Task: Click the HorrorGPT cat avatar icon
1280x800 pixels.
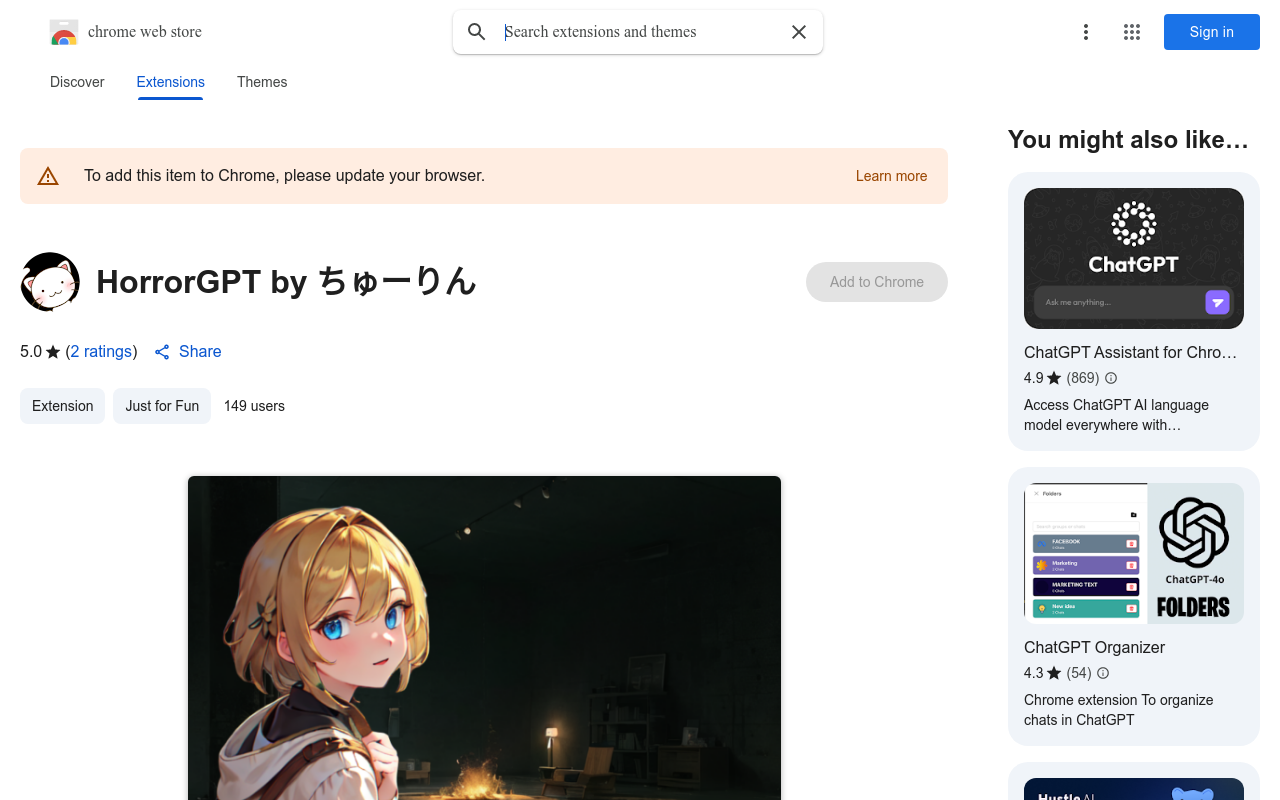Action: [x=50, y=282]
